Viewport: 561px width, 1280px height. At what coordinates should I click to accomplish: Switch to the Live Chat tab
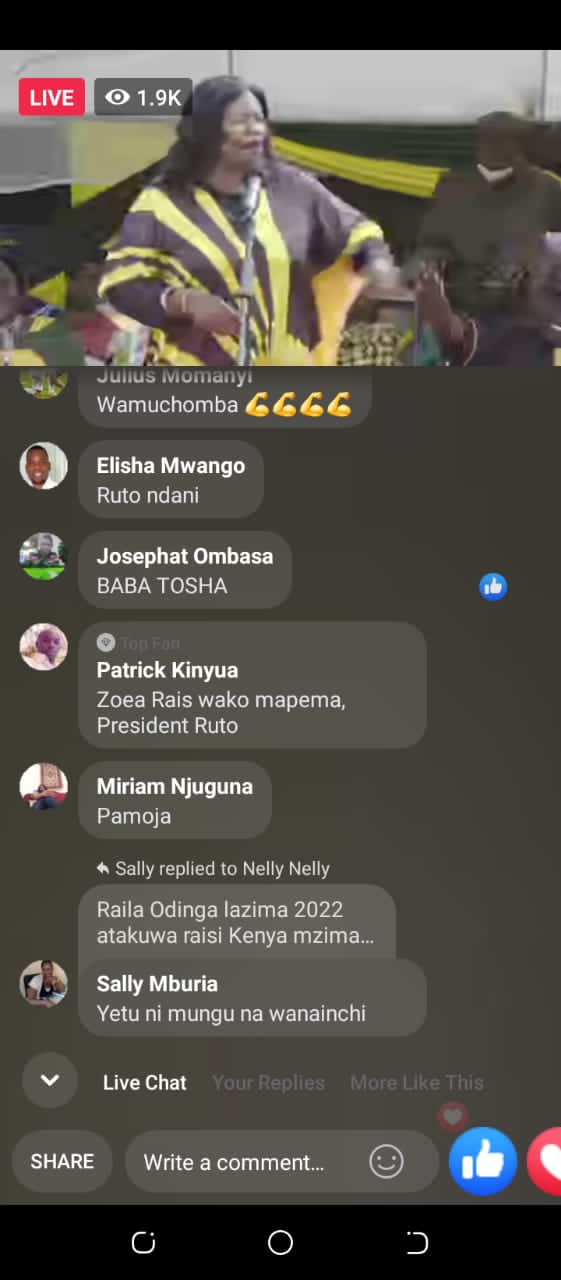point(145,1082)
